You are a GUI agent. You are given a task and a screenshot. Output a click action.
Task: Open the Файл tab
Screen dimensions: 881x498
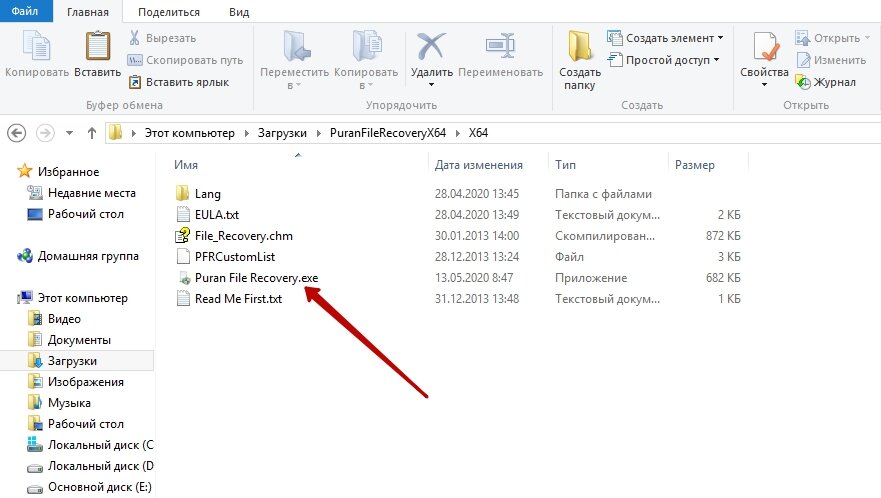[x=25, y=11]
